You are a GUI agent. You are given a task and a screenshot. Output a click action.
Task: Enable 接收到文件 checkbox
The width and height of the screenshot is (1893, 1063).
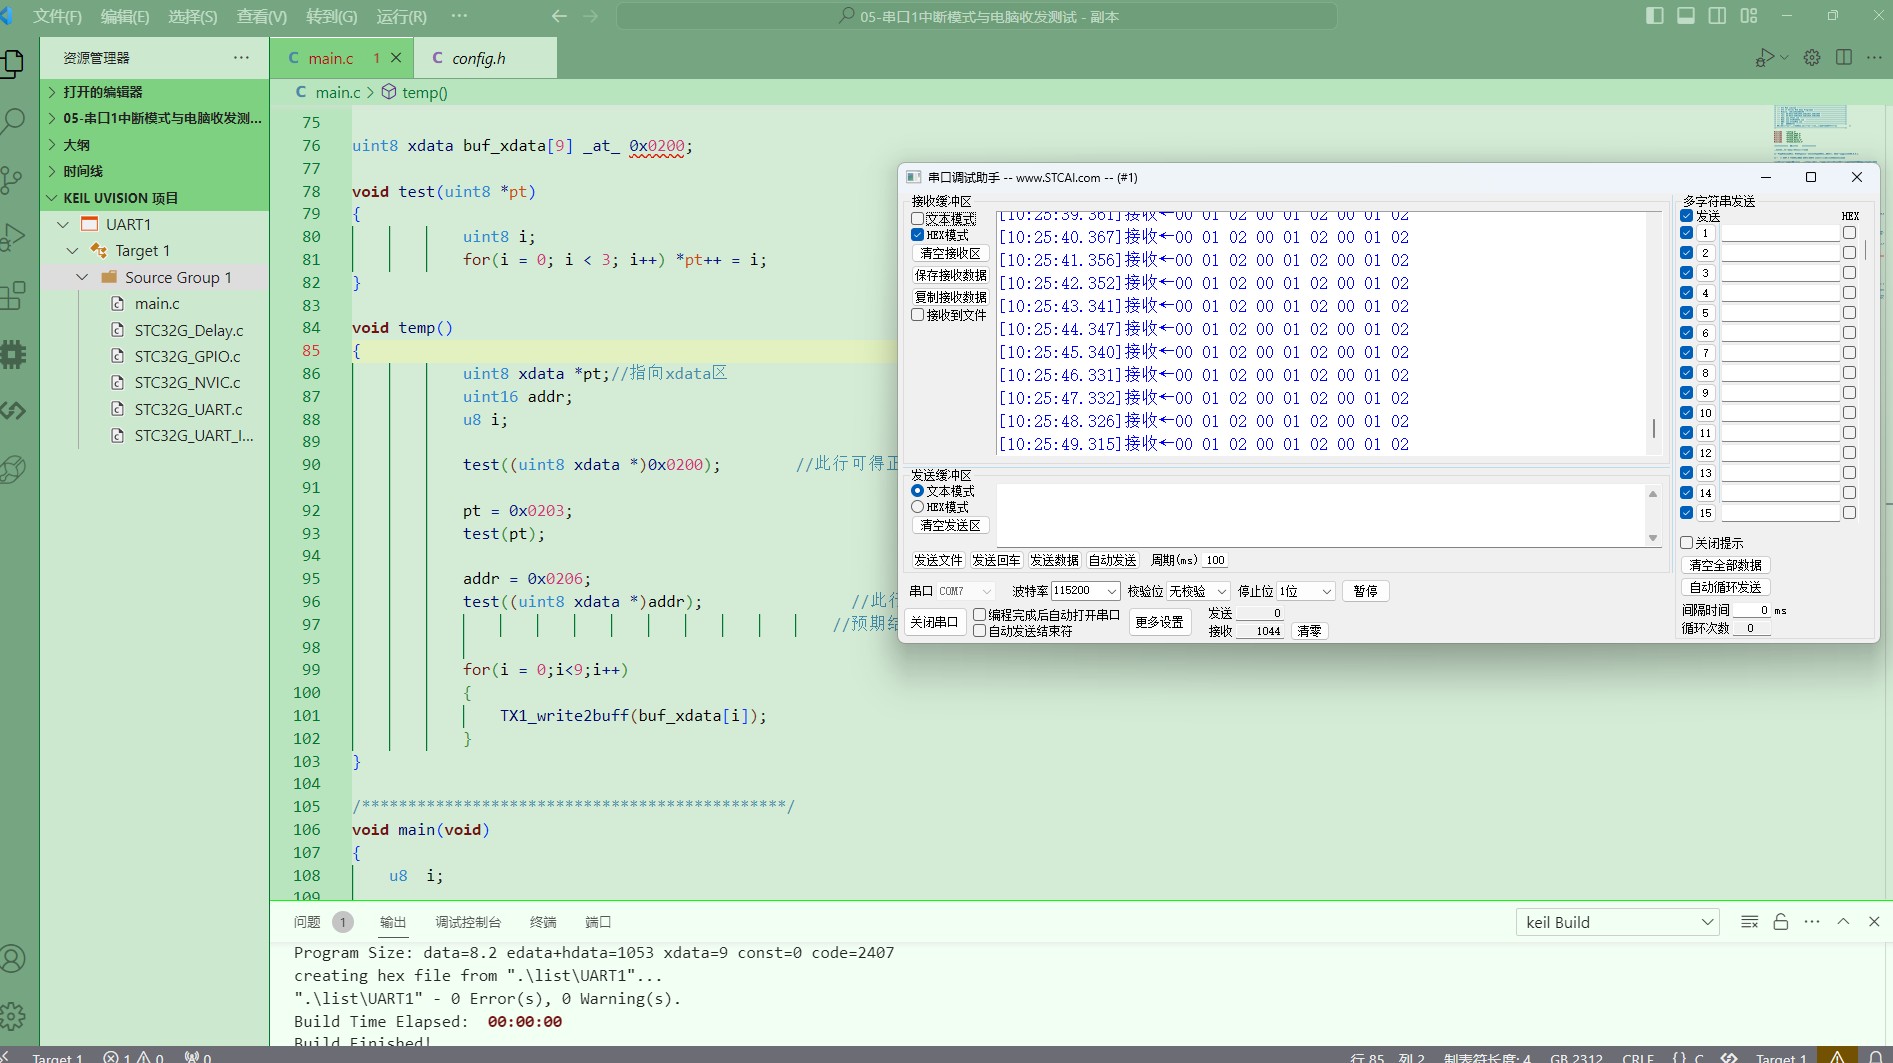[x=917, y=315]
